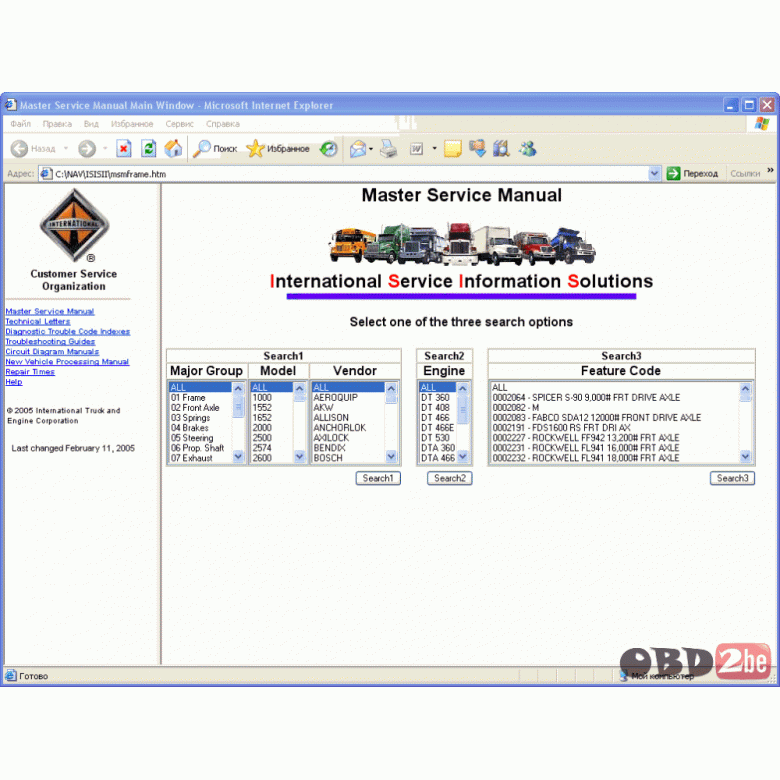
Task: Click down arrow of Vendor list scrollbar
Action: pos(391,456)
